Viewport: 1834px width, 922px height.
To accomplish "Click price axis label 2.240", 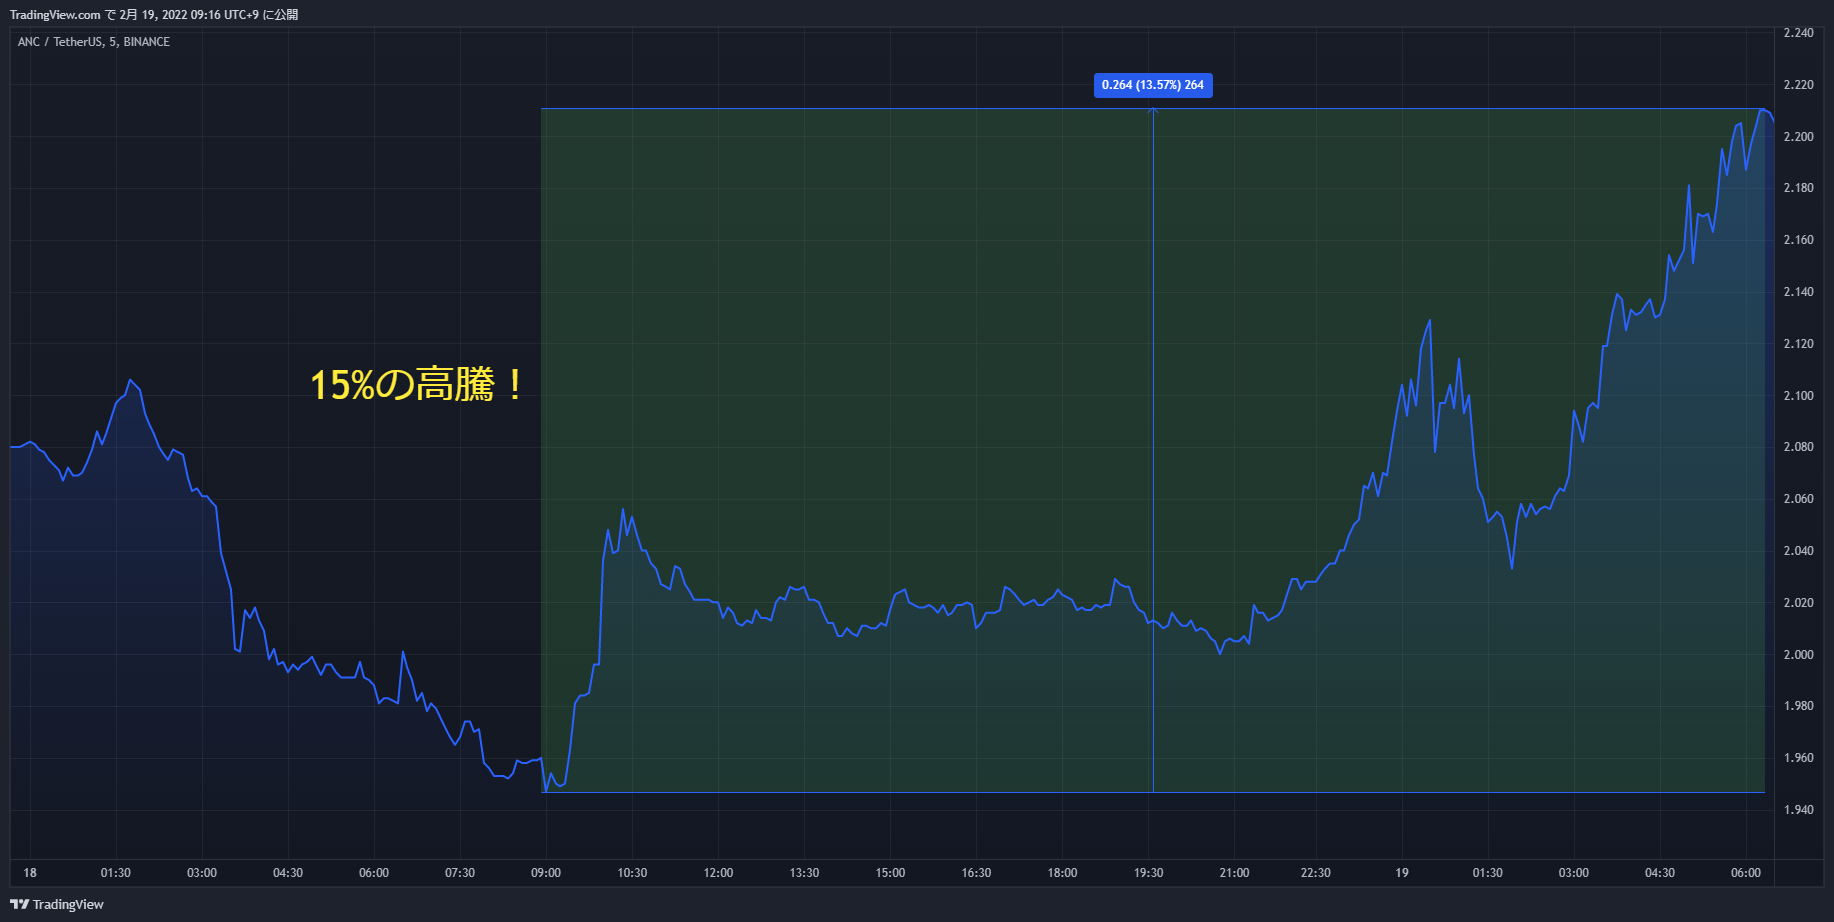I will 1798,33.
